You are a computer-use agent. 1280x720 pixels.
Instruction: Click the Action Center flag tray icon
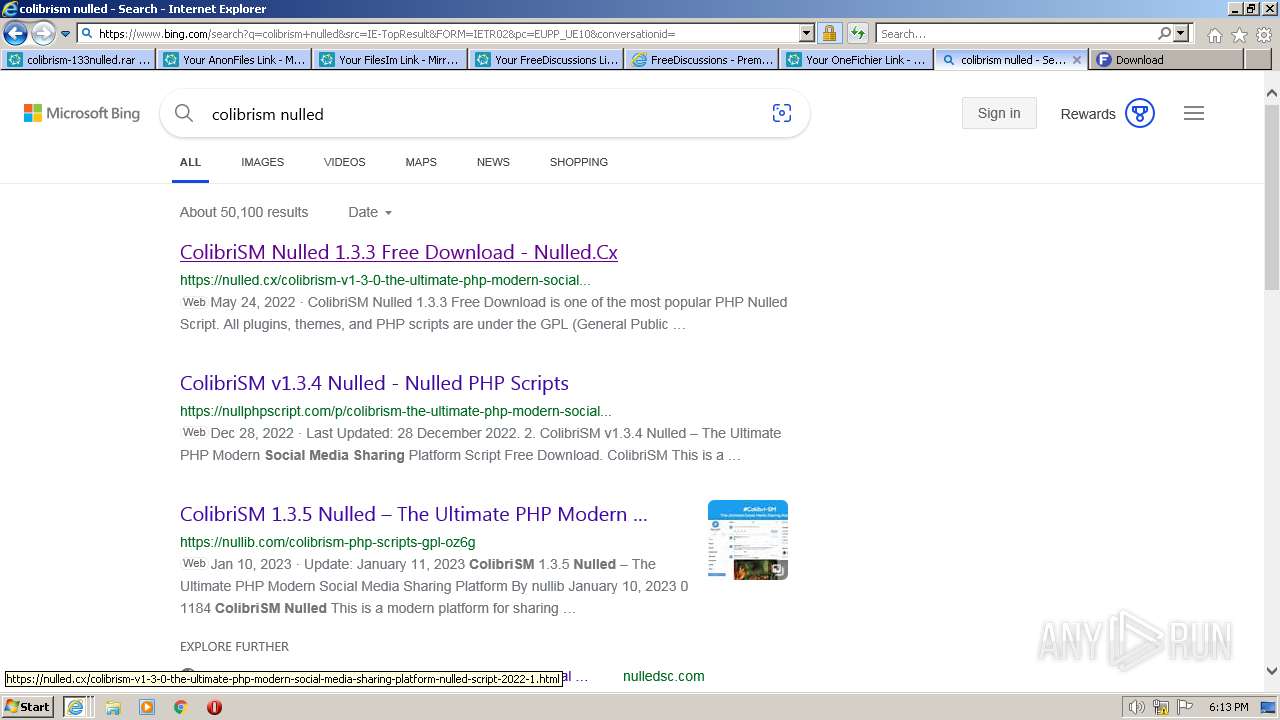(1184, 707)
